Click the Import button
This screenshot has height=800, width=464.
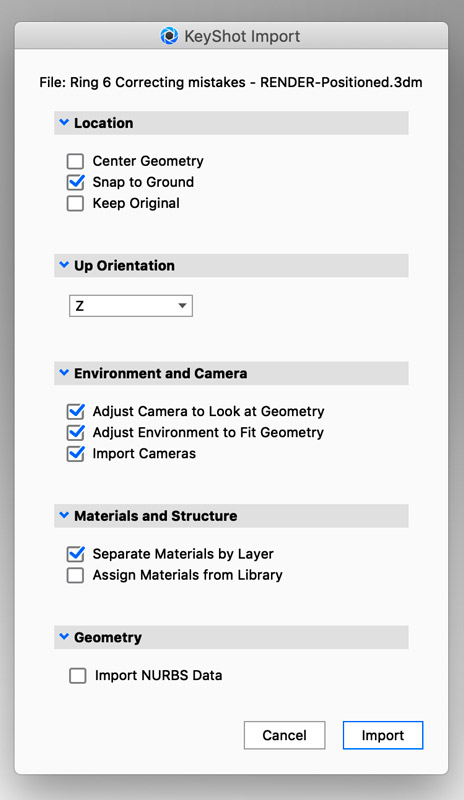[383, 735]
